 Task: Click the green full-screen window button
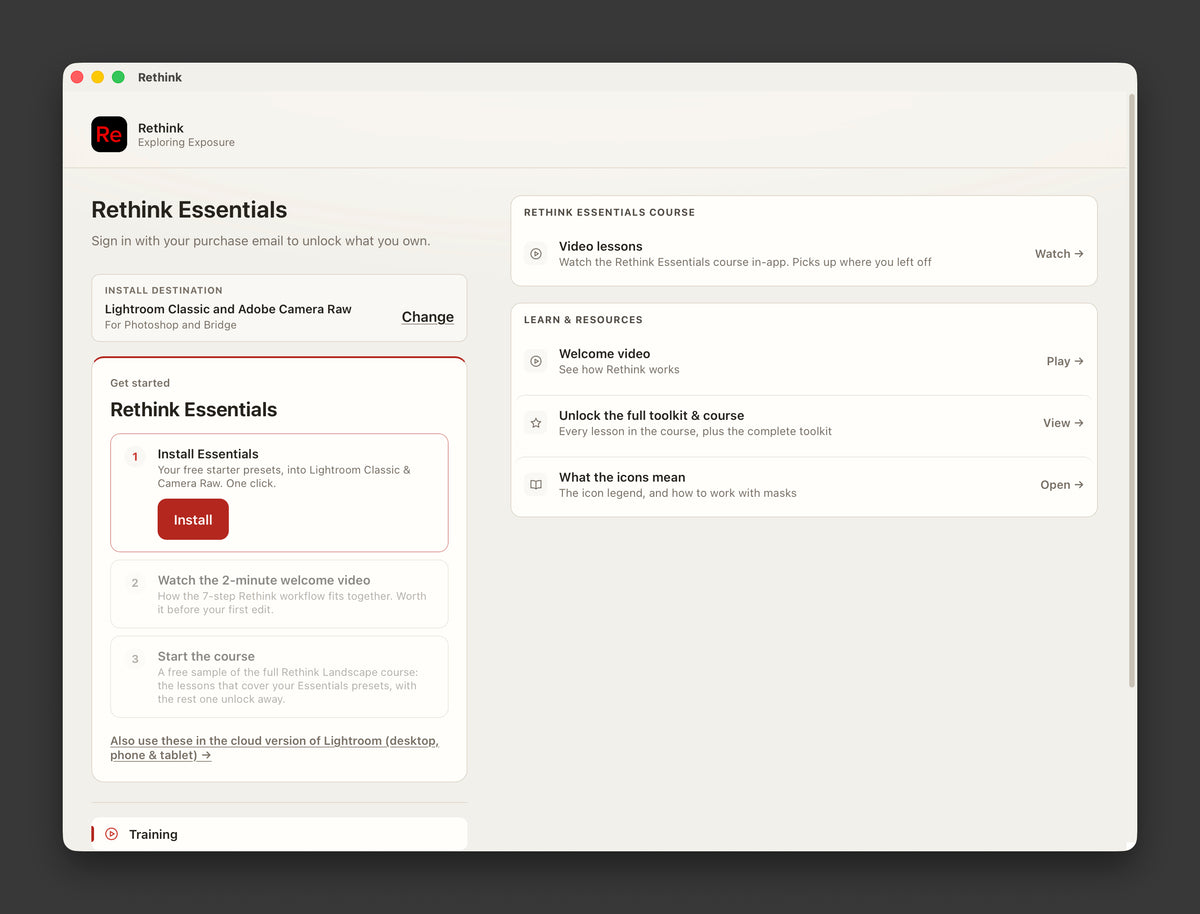[118, 77]
